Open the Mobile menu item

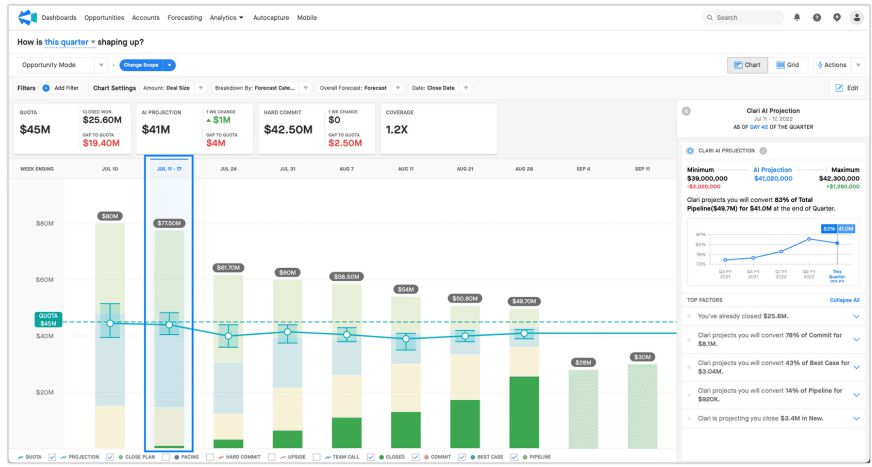(x=307, y=18)
